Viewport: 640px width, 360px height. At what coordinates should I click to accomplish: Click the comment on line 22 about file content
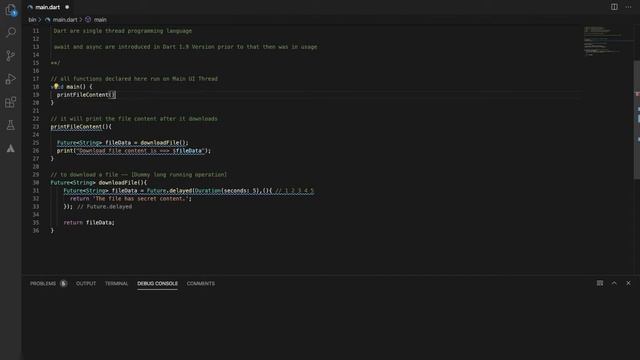click(x=134, y=119)
